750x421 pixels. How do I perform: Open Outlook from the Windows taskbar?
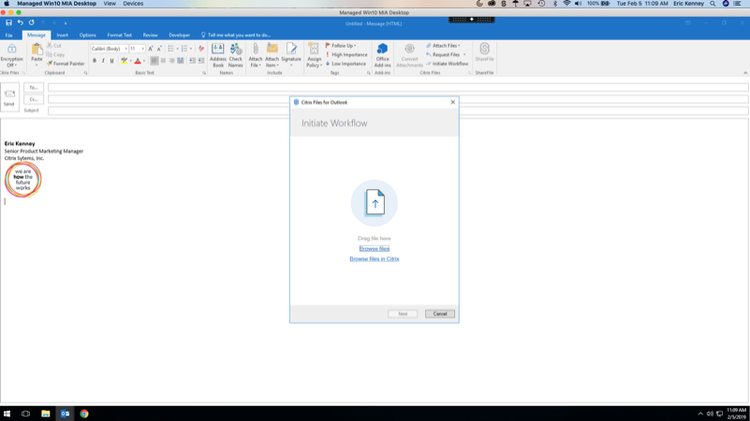[x=65, y=413]
